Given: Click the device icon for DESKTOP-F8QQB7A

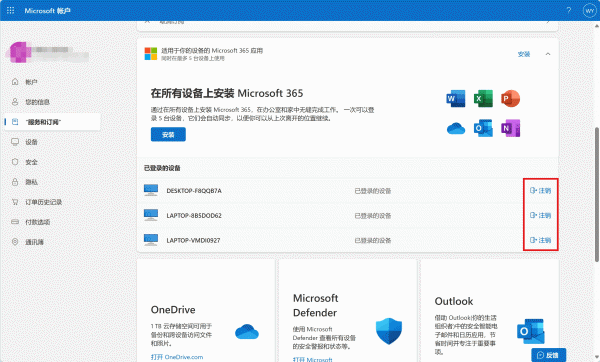Looking at the screenshot, I should (x=151, y=190).
